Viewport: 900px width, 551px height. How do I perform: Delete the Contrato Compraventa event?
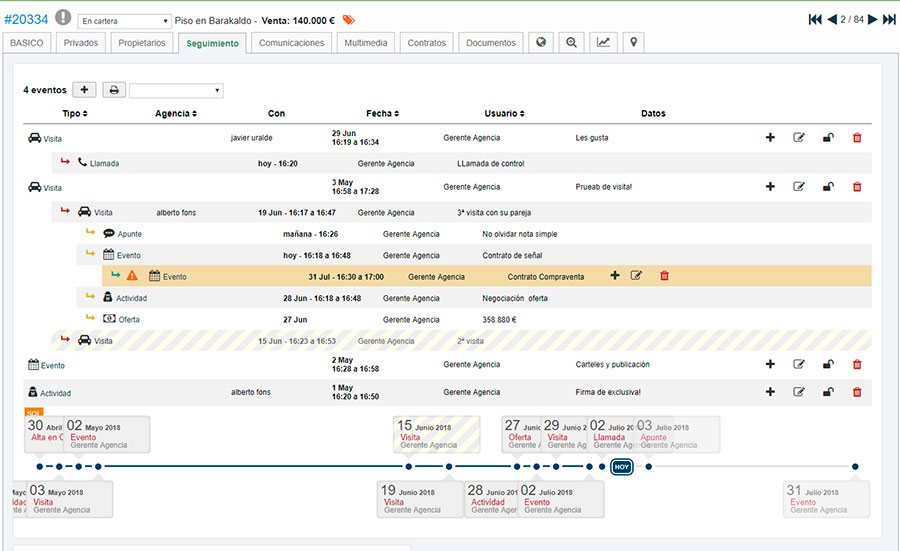(664, 276)
